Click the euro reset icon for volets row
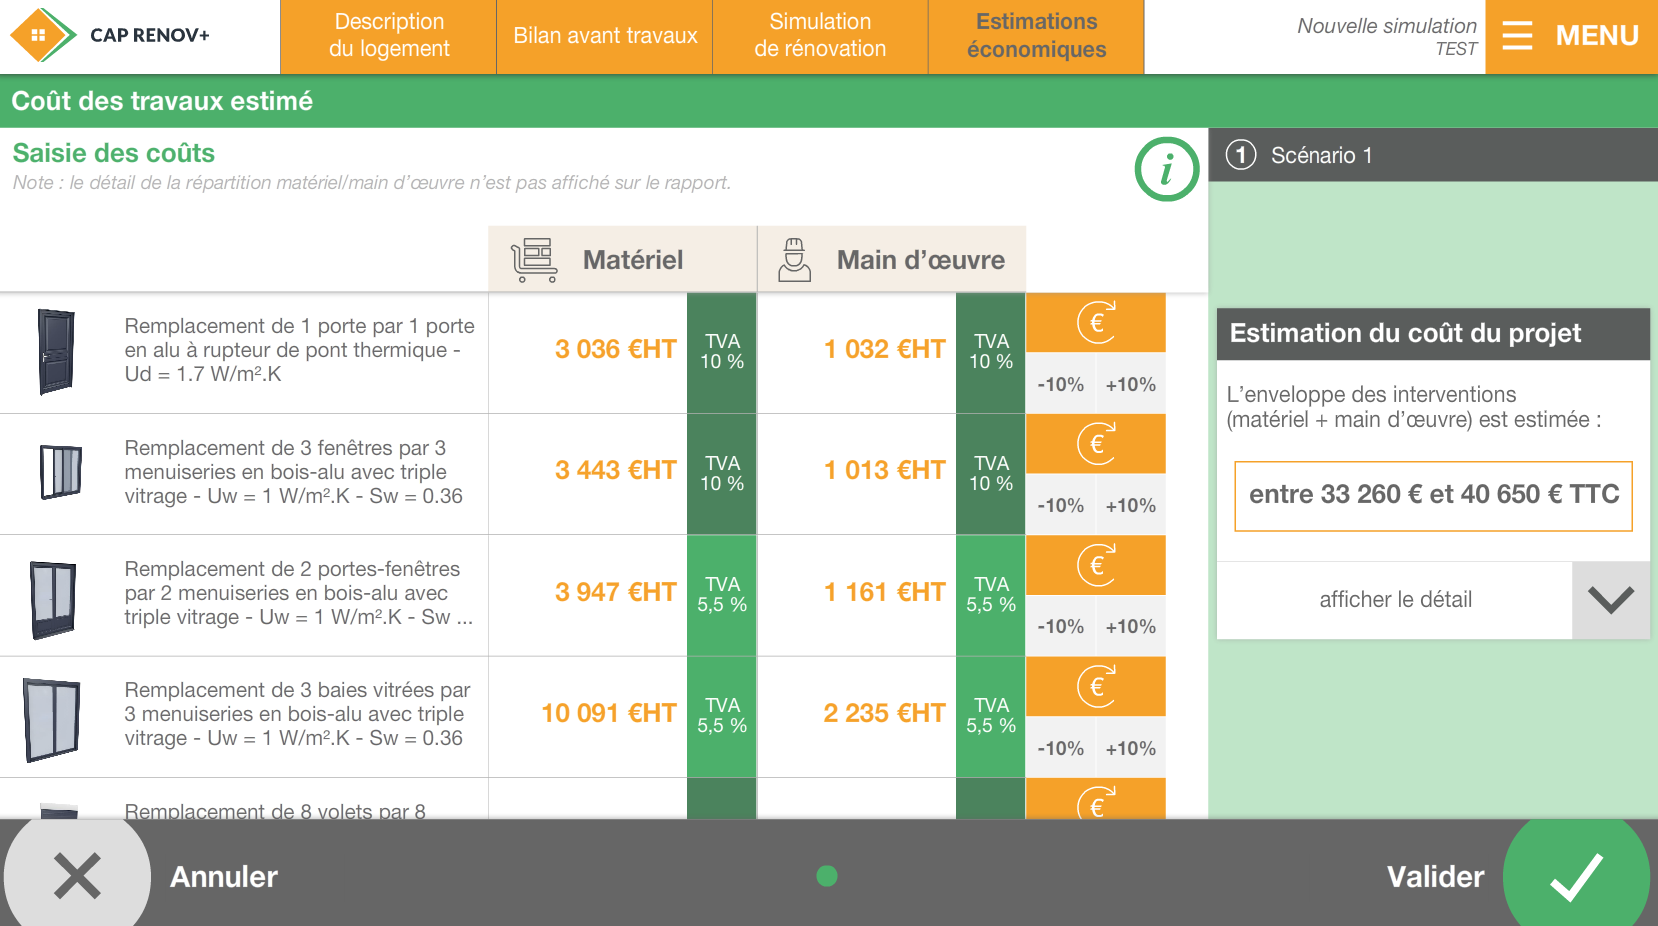This screenshot has width=1658, height=926. point(1096,799)
